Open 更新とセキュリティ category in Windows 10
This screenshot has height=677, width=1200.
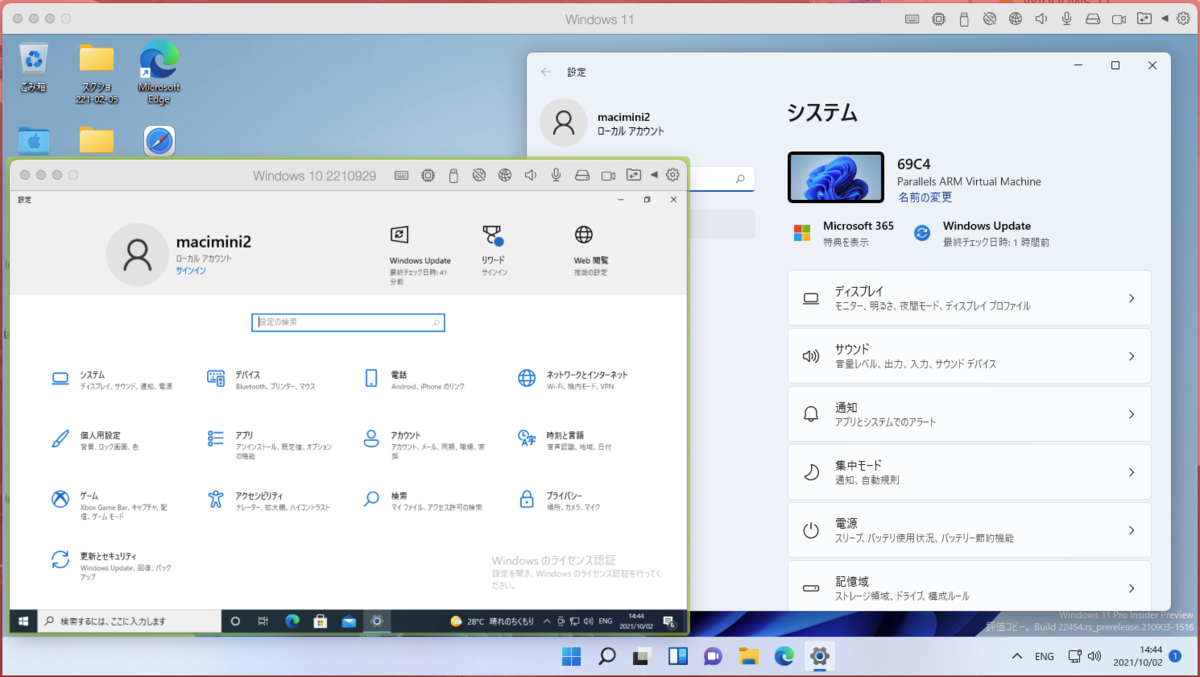click(112, 566)
